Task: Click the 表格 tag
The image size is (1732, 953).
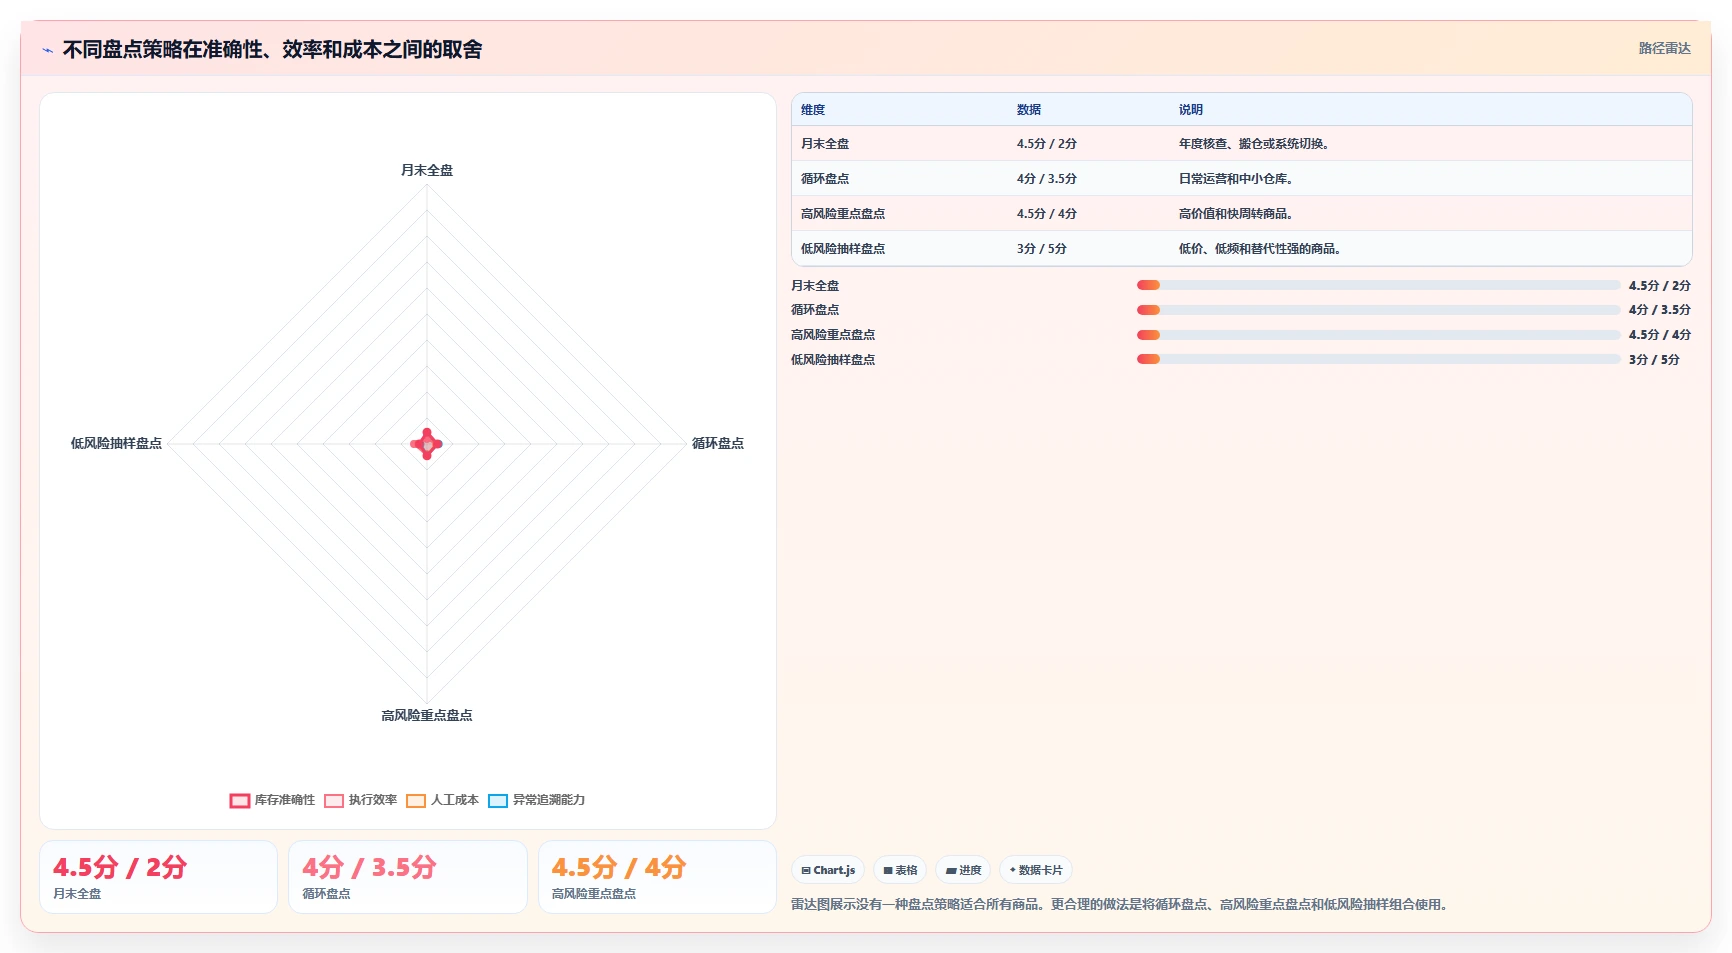Action: coord(900,870)
